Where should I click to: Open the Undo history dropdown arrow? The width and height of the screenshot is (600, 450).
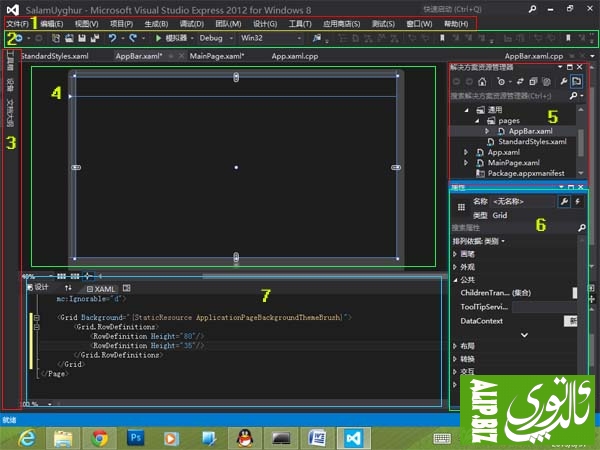[x=123, y=38]
